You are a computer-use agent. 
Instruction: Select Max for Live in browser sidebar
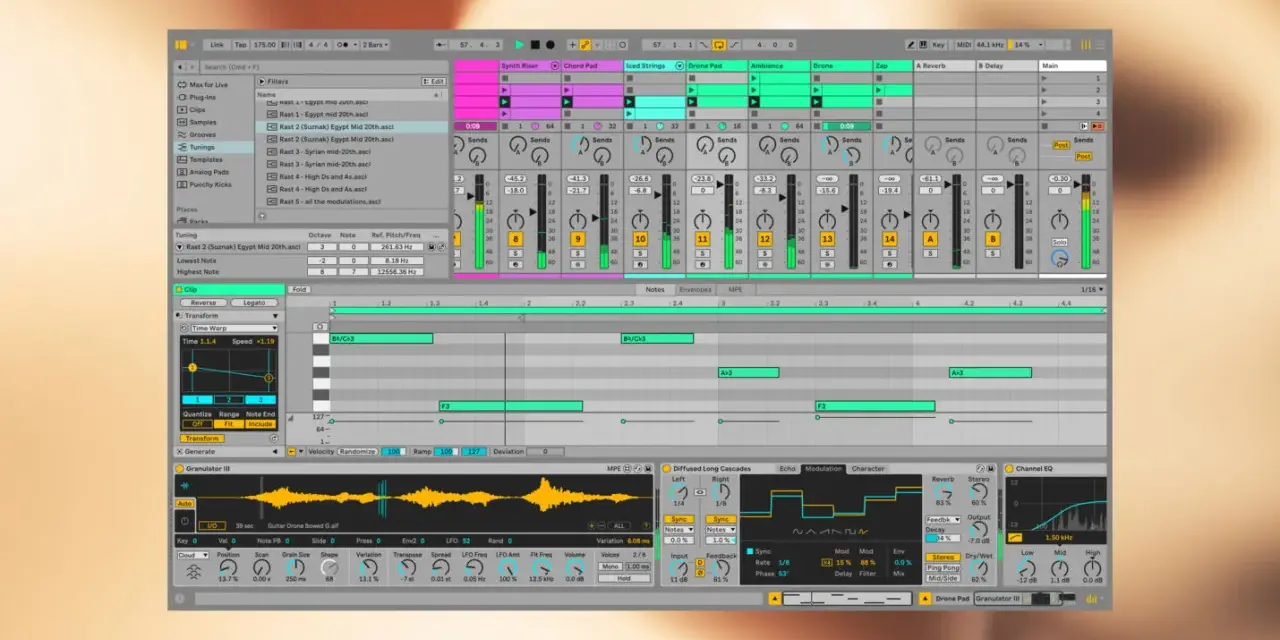(x=208, y=85)
